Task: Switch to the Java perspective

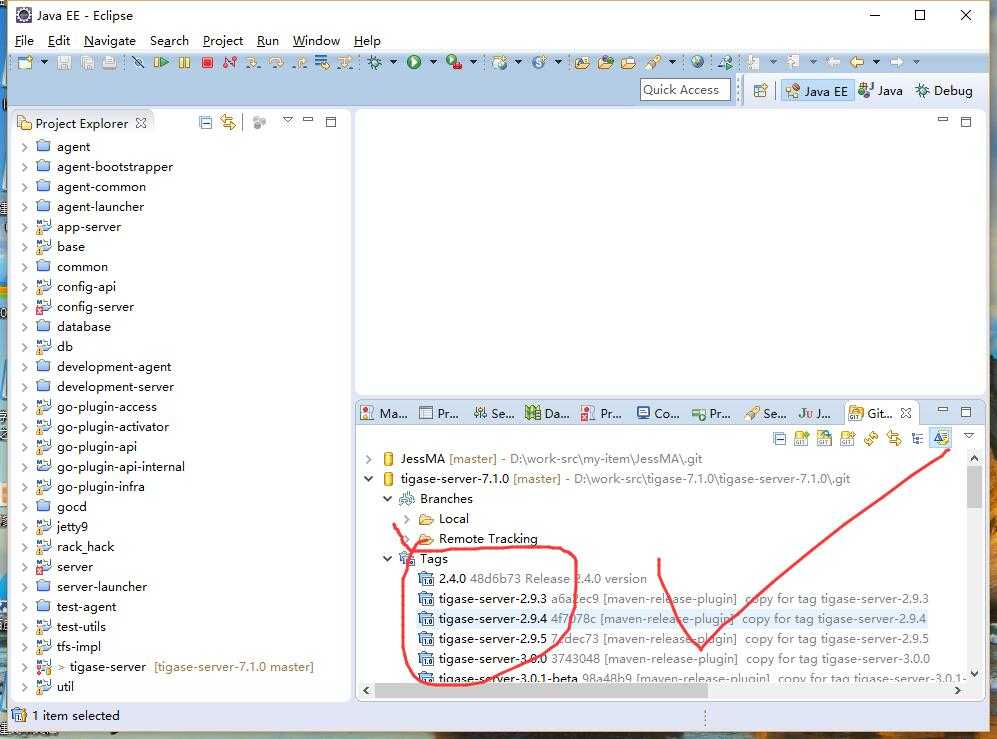Action: pyautogui.click(x=881, y=91)
